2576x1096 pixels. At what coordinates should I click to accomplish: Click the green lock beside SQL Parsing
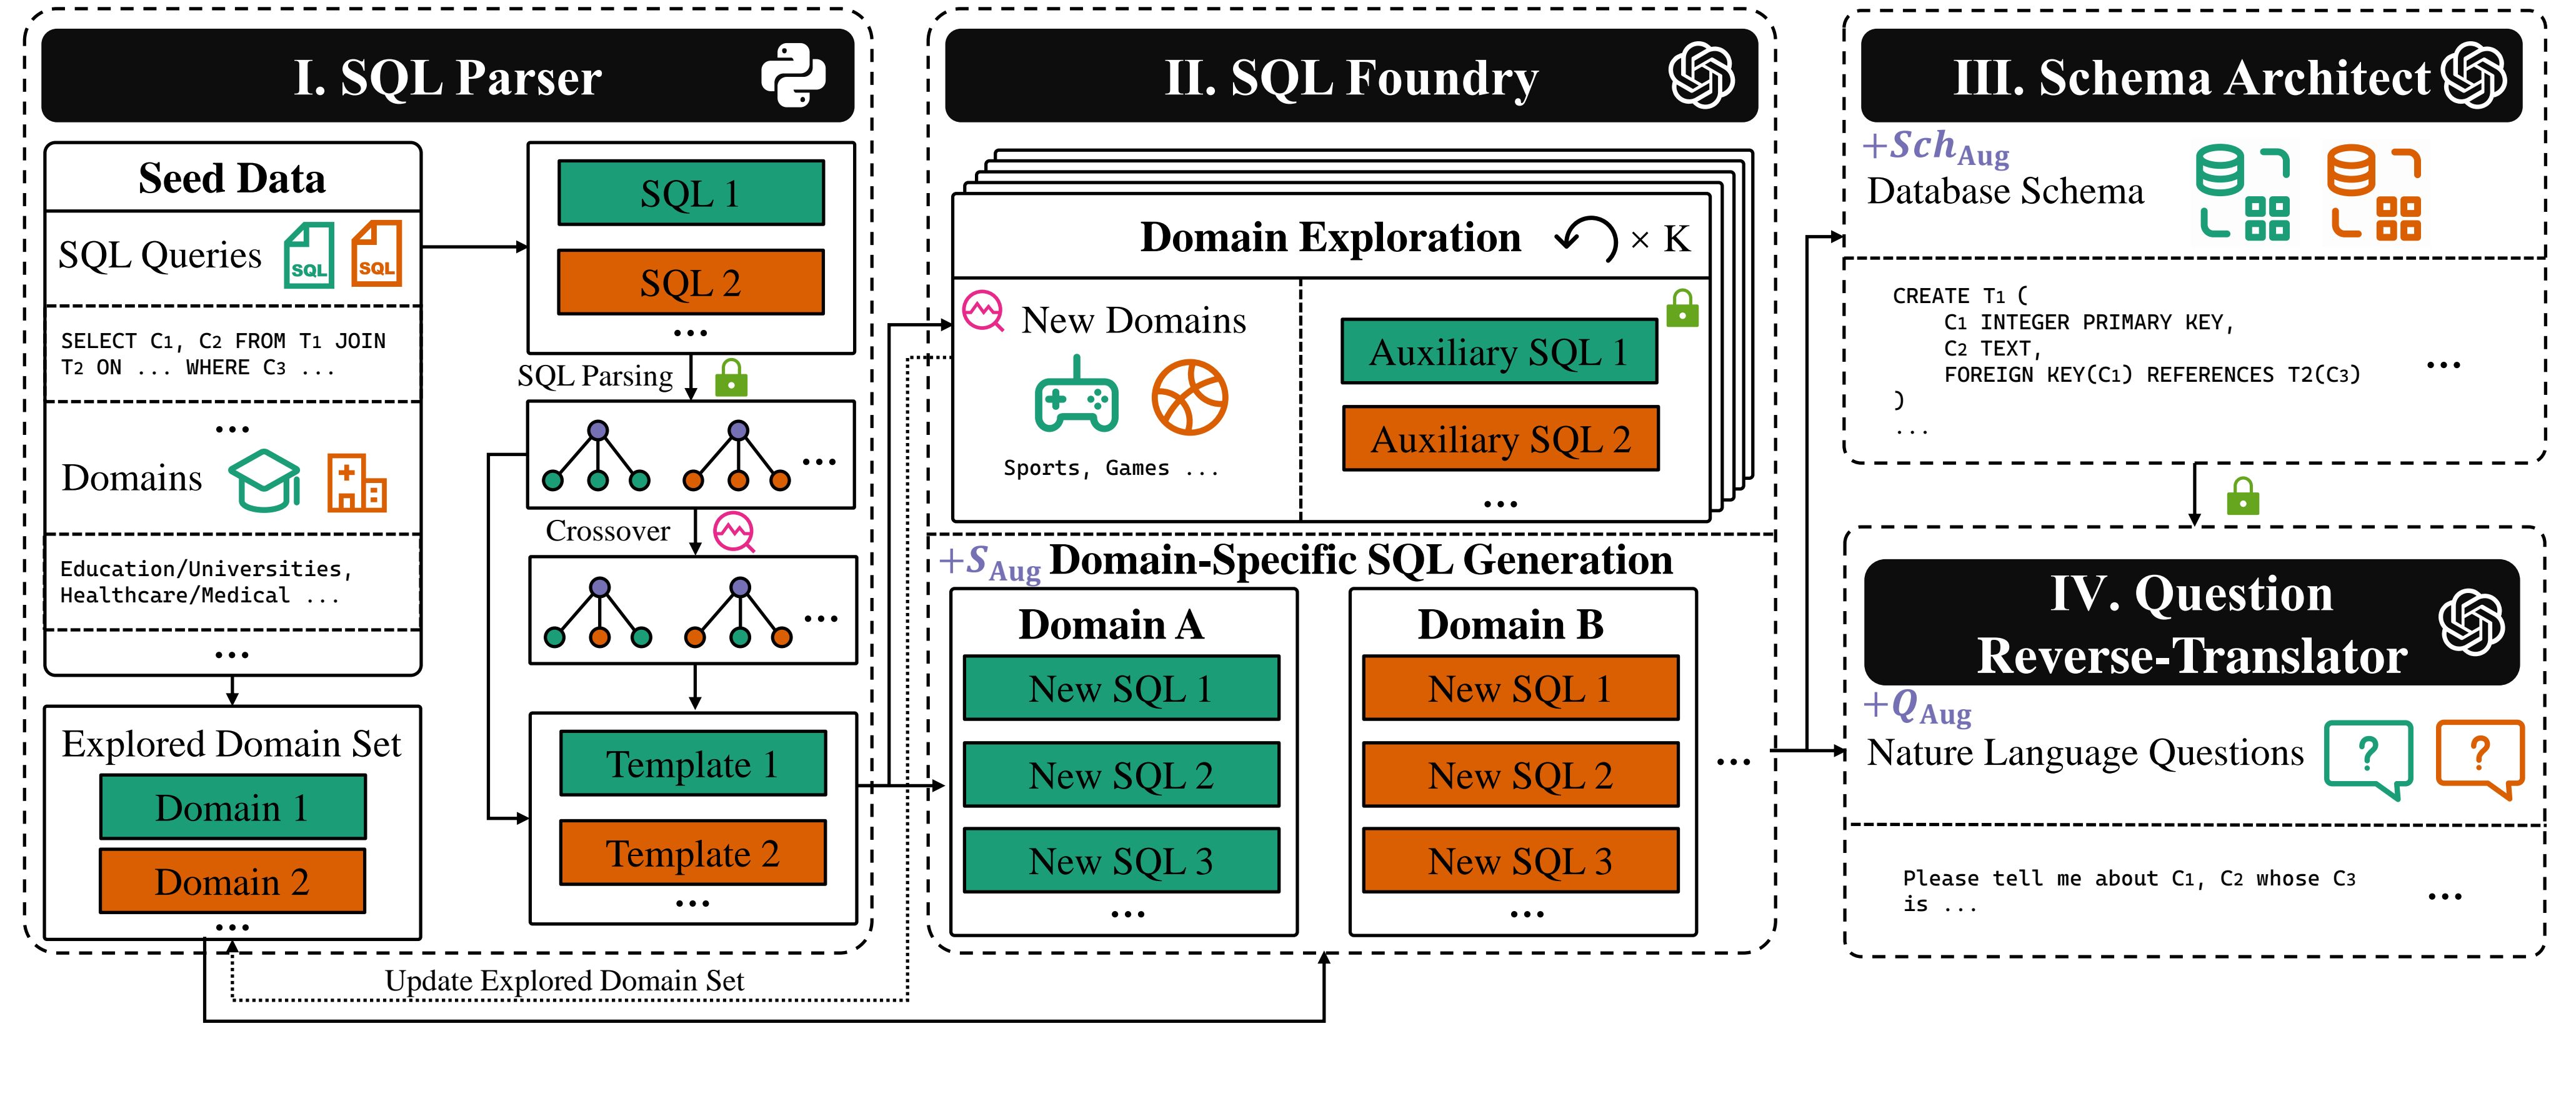point(731,377)
